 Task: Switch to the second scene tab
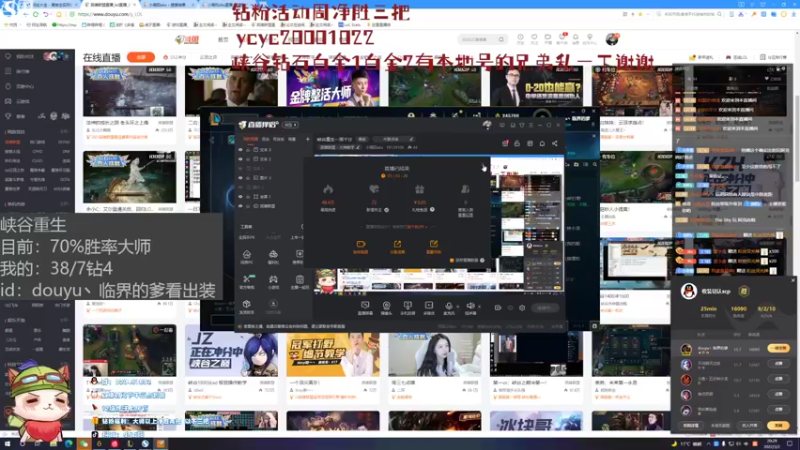pos(265,139)
